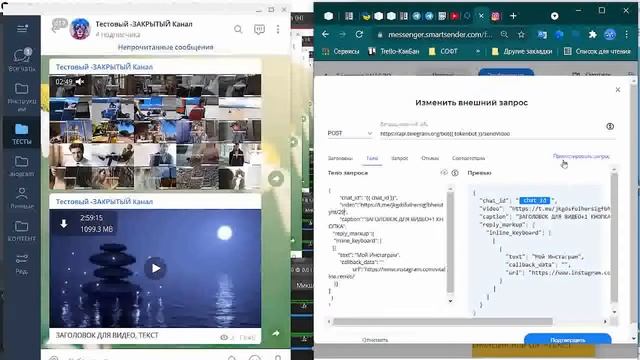640x360 pixels.
Task: Open the Chrome three-dot menu
Action: point(627,35)
